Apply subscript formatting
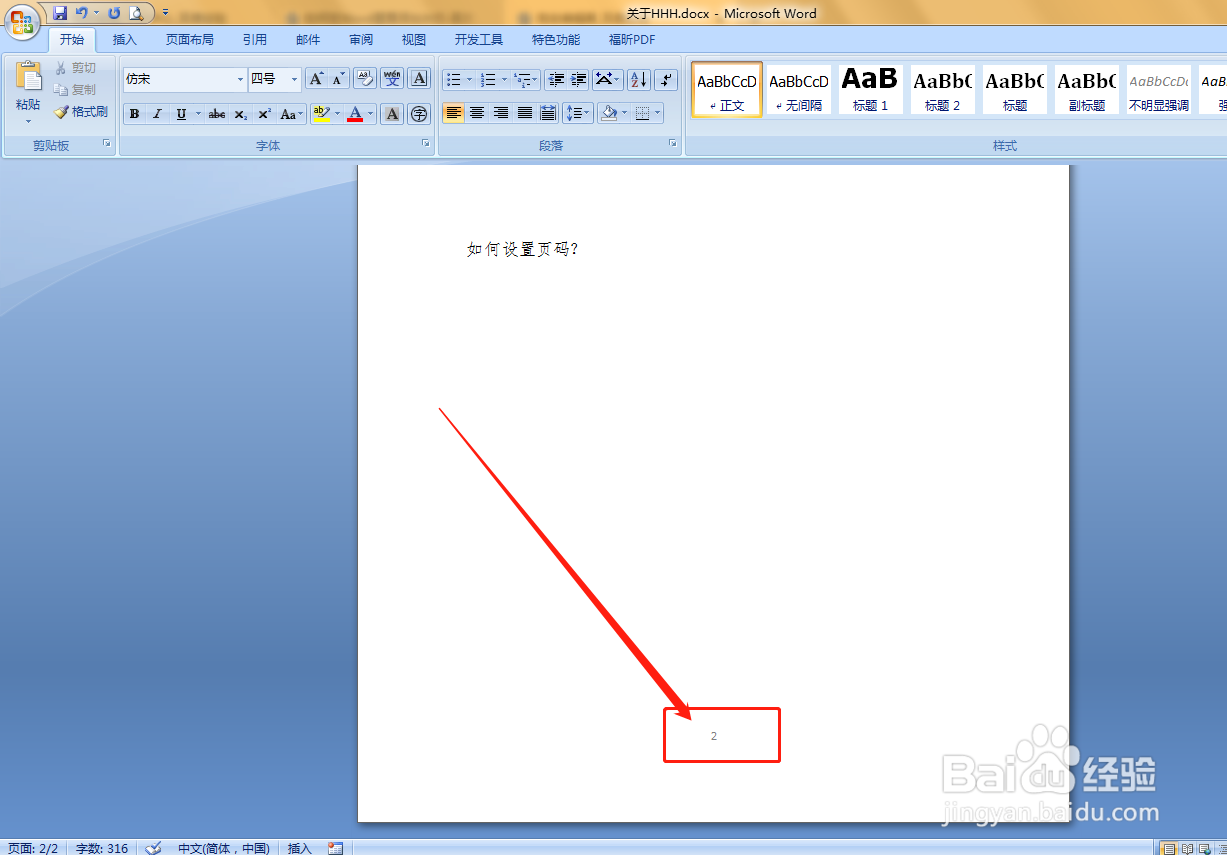Image resolution: width=1227 pixels, height=855 pixels. (x=241, y=114)
